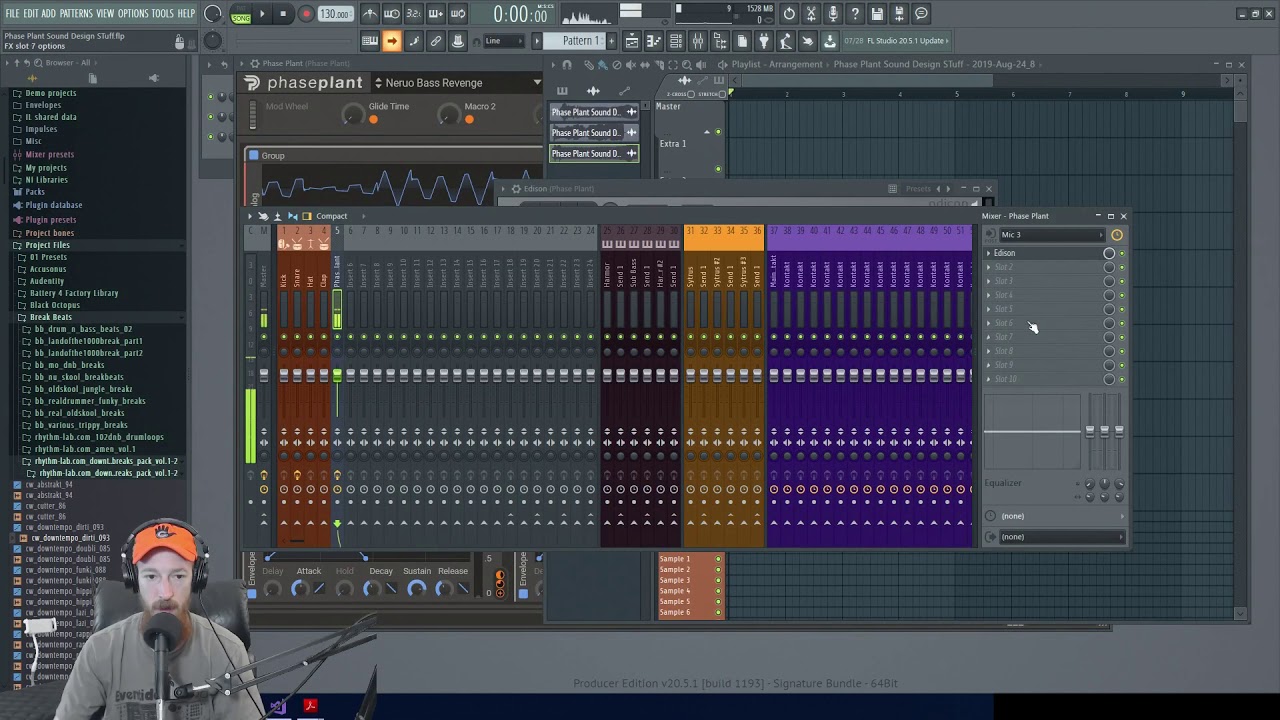Viewport: 1280px width, 720px height.
Task: Toggle the Edison effect slot enable LED
Action: coord(1122,253)
